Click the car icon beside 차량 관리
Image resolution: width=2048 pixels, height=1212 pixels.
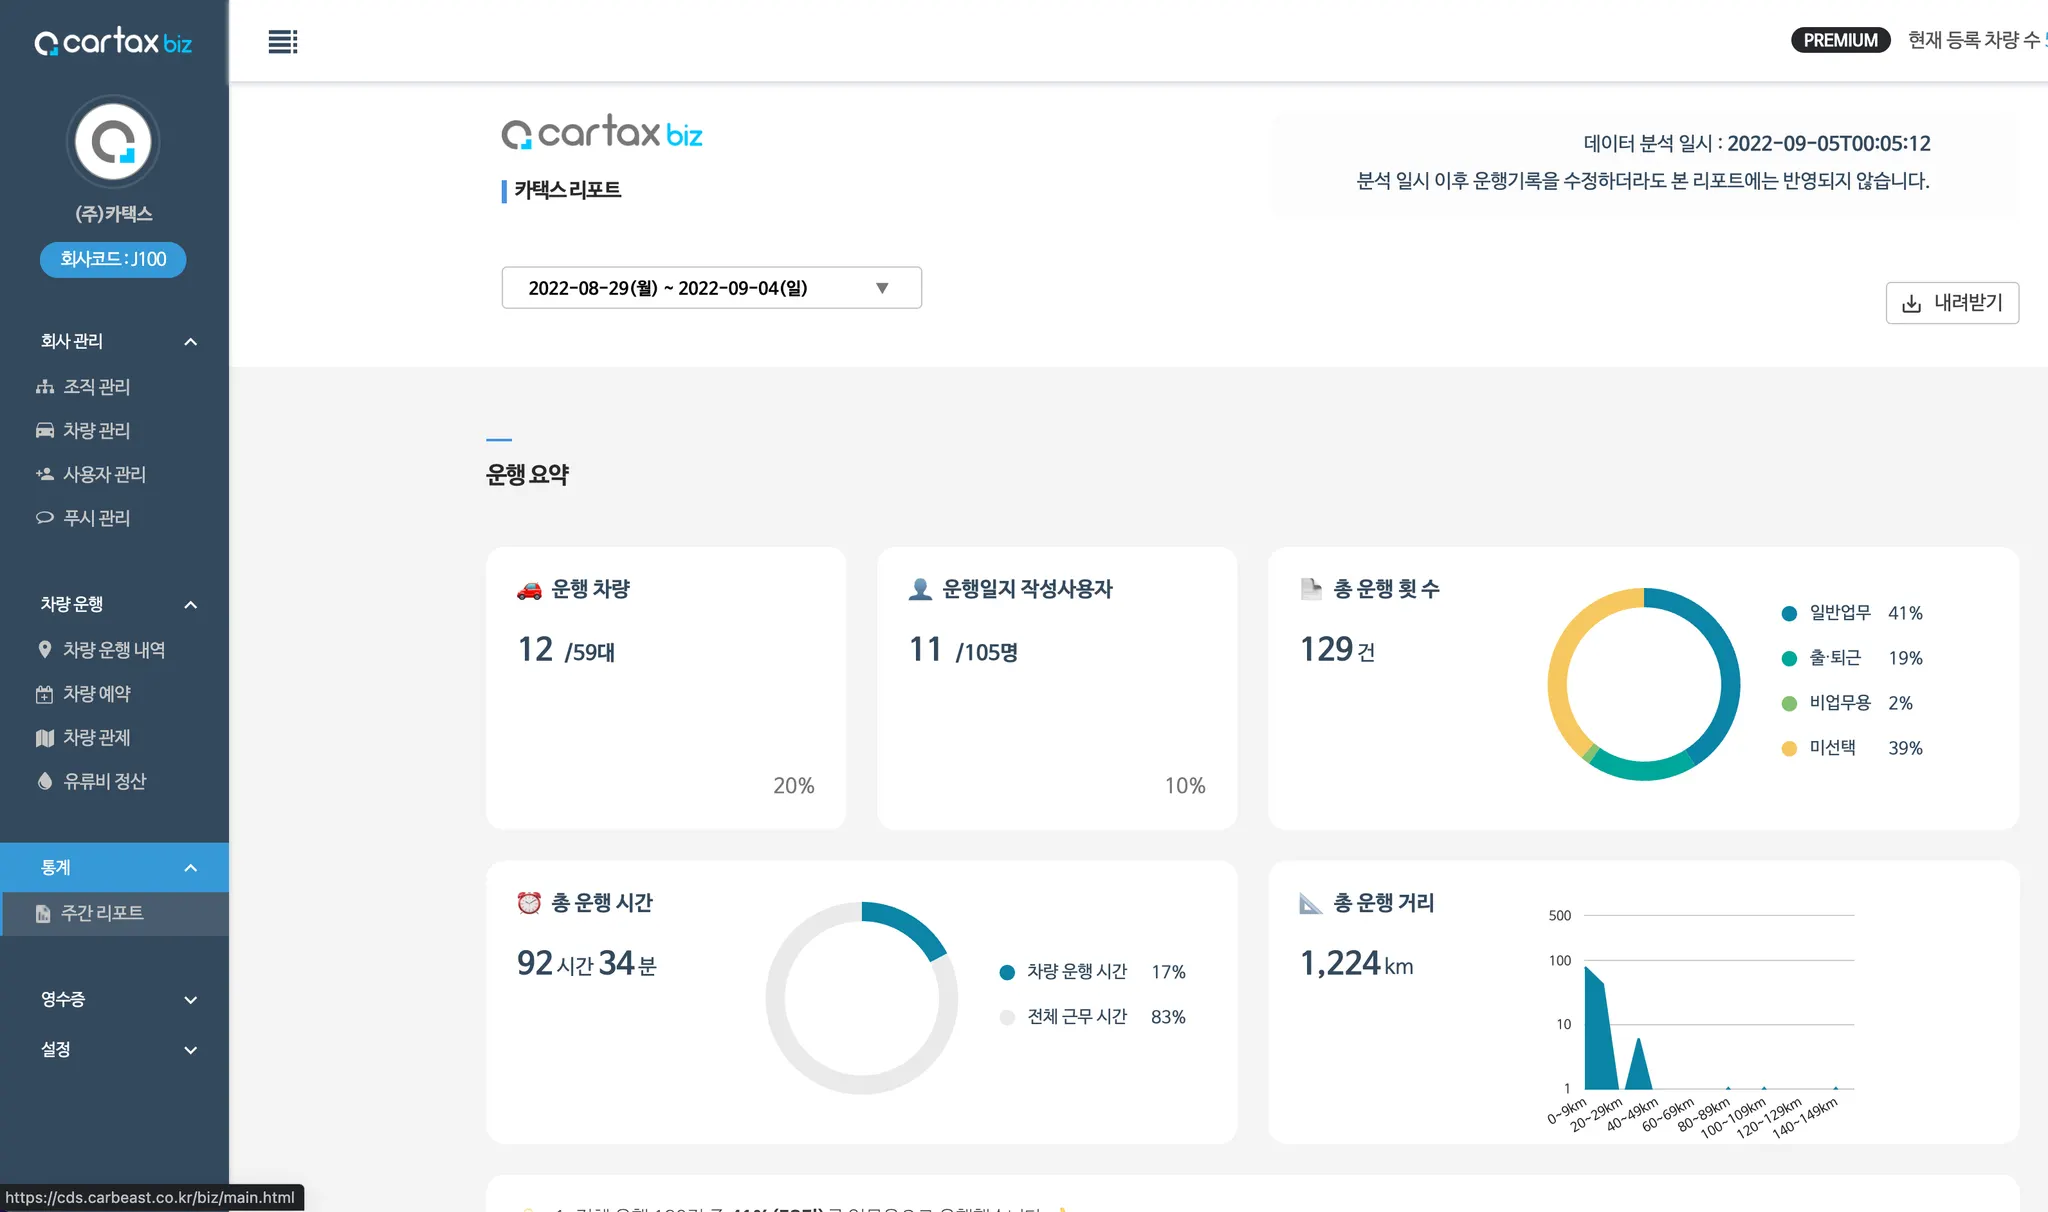(x=45, y=431)
